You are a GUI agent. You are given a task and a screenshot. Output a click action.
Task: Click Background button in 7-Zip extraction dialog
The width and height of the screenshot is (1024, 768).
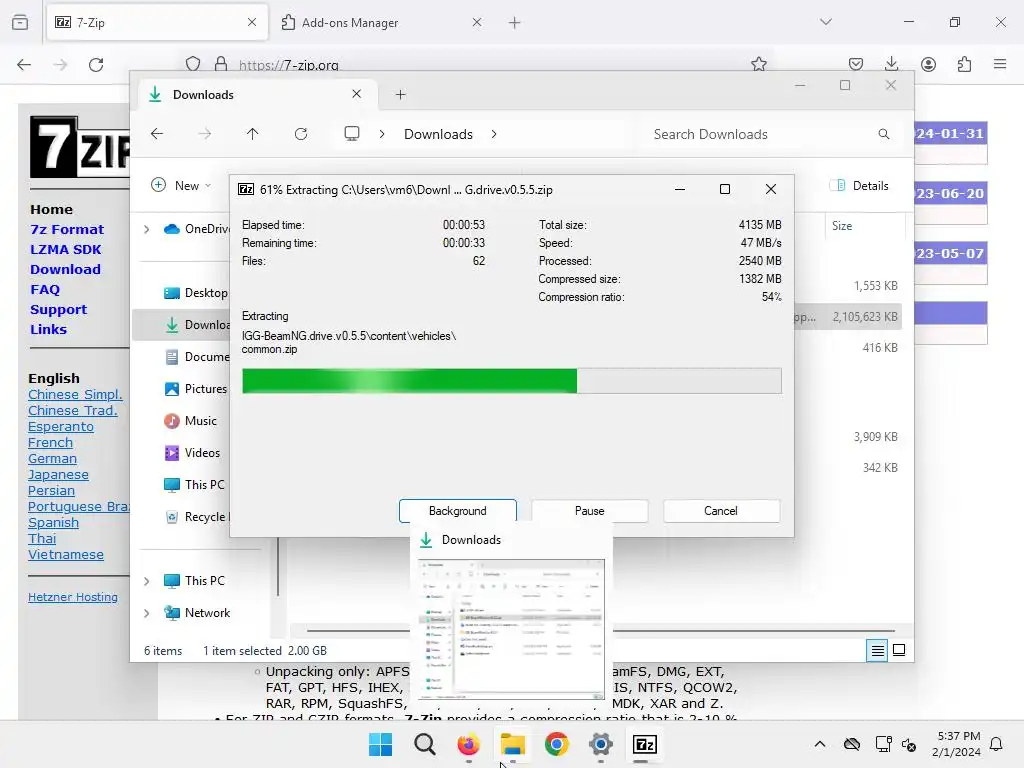point(457,511)
